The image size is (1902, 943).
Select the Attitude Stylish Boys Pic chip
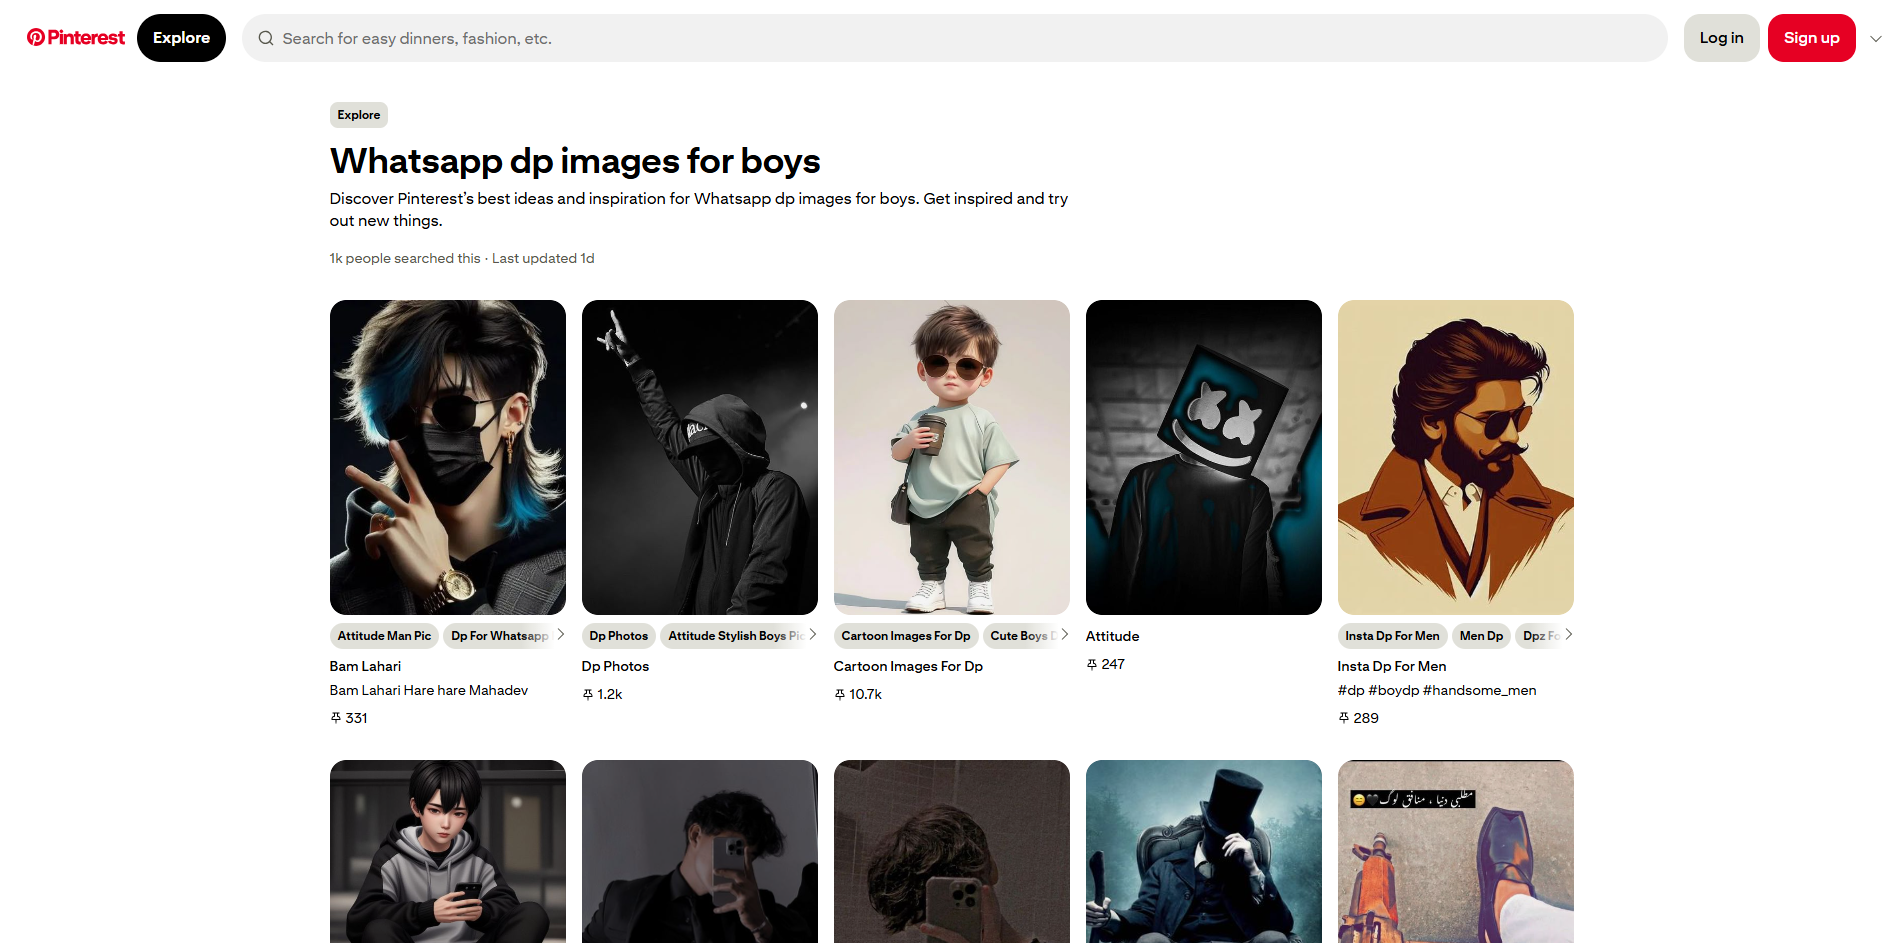(735, 636)
